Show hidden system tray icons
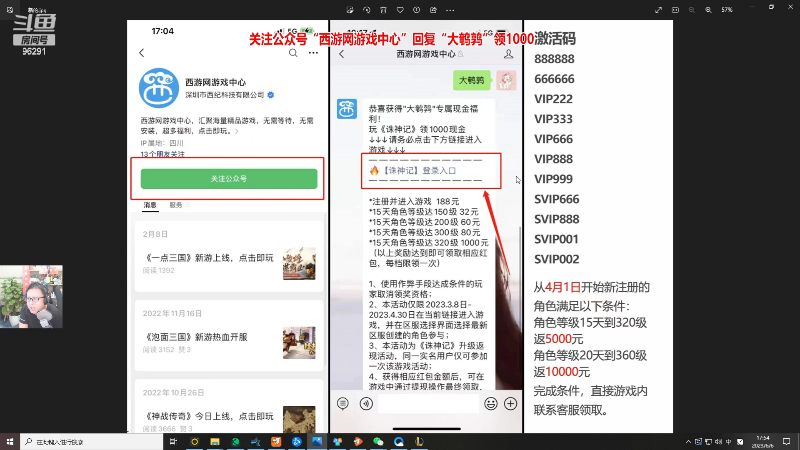Screen dimensions: 800x450 tap(688, 441)
